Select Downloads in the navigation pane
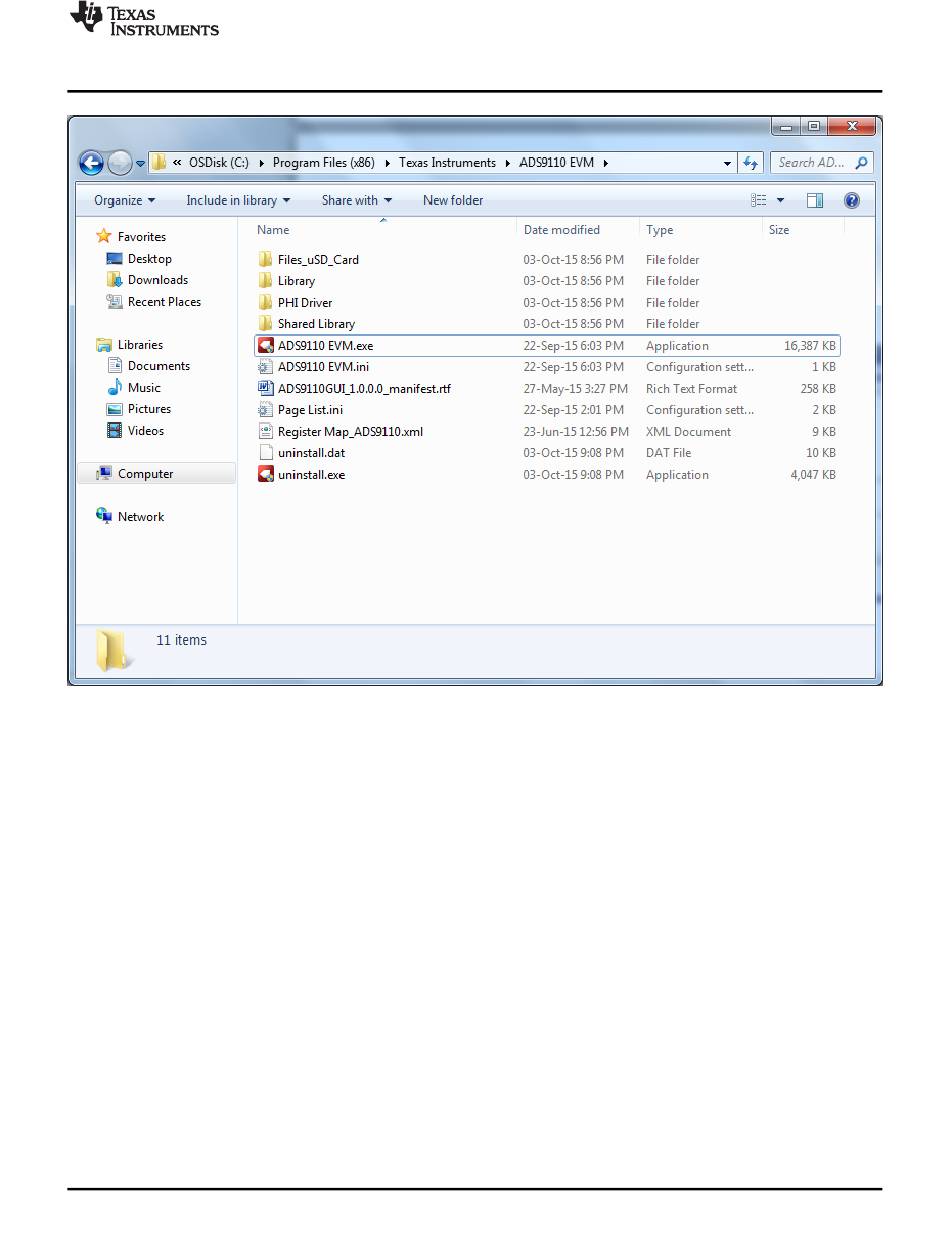This screenshot has width=950, height=1241. tap(158, 280)
